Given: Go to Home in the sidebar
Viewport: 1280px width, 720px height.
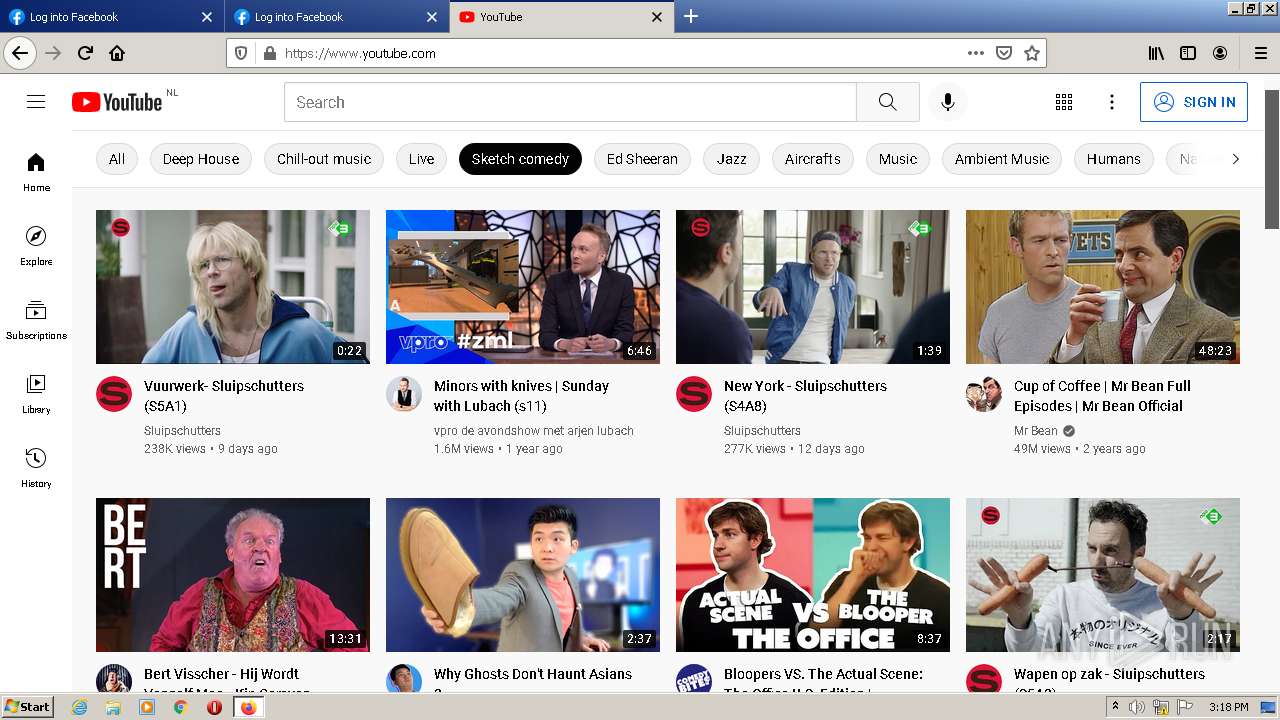Looking at the screenshot, I should [36, 172].
